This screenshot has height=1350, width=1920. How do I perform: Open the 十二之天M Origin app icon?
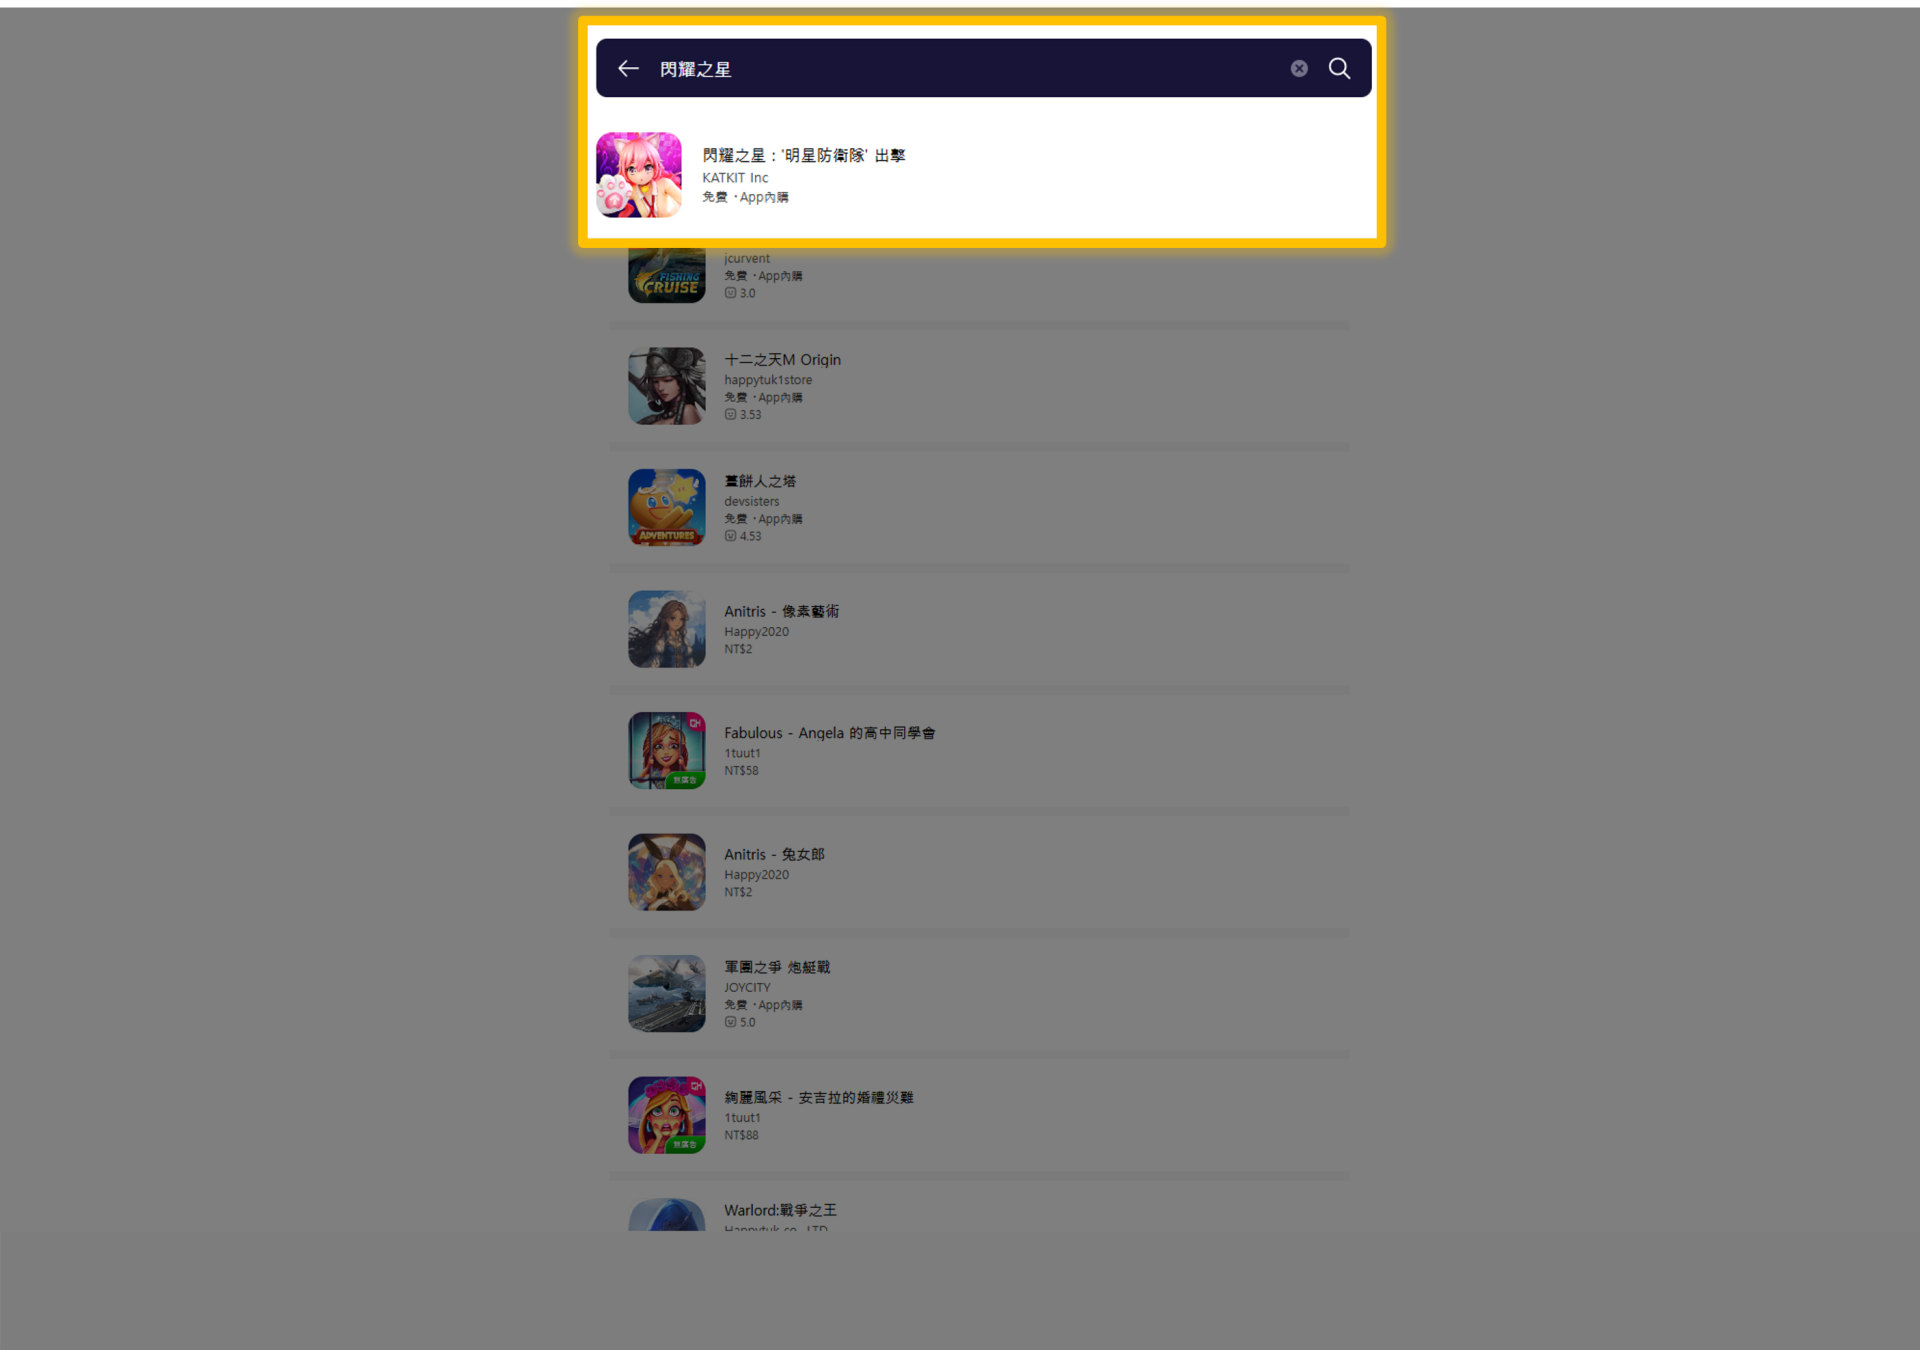[667, 386]
